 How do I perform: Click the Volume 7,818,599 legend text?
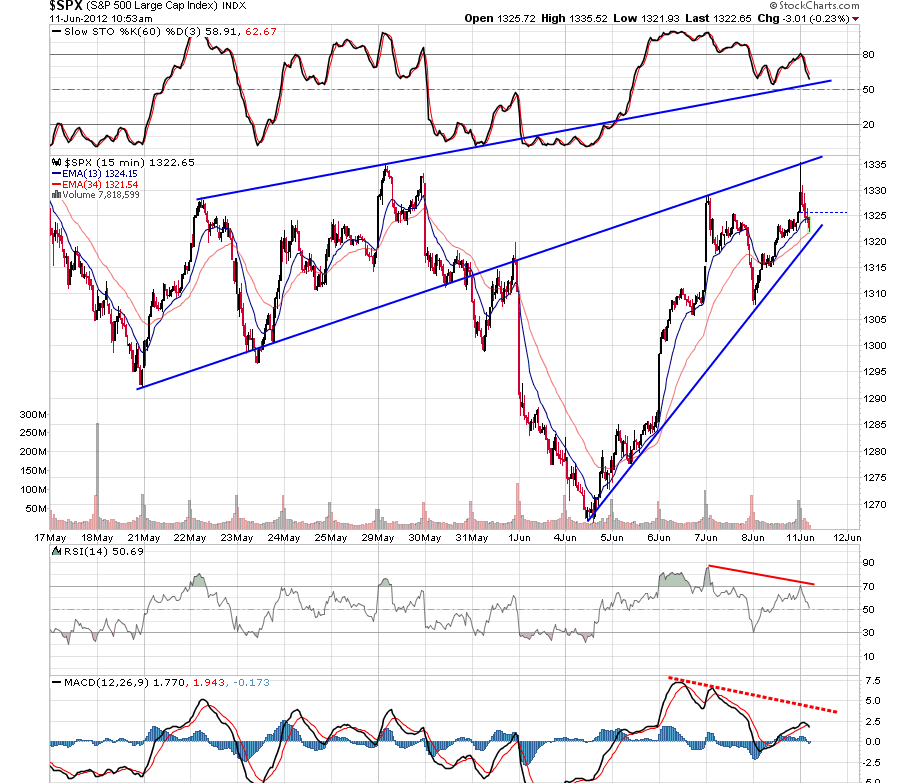coord(101,195)
